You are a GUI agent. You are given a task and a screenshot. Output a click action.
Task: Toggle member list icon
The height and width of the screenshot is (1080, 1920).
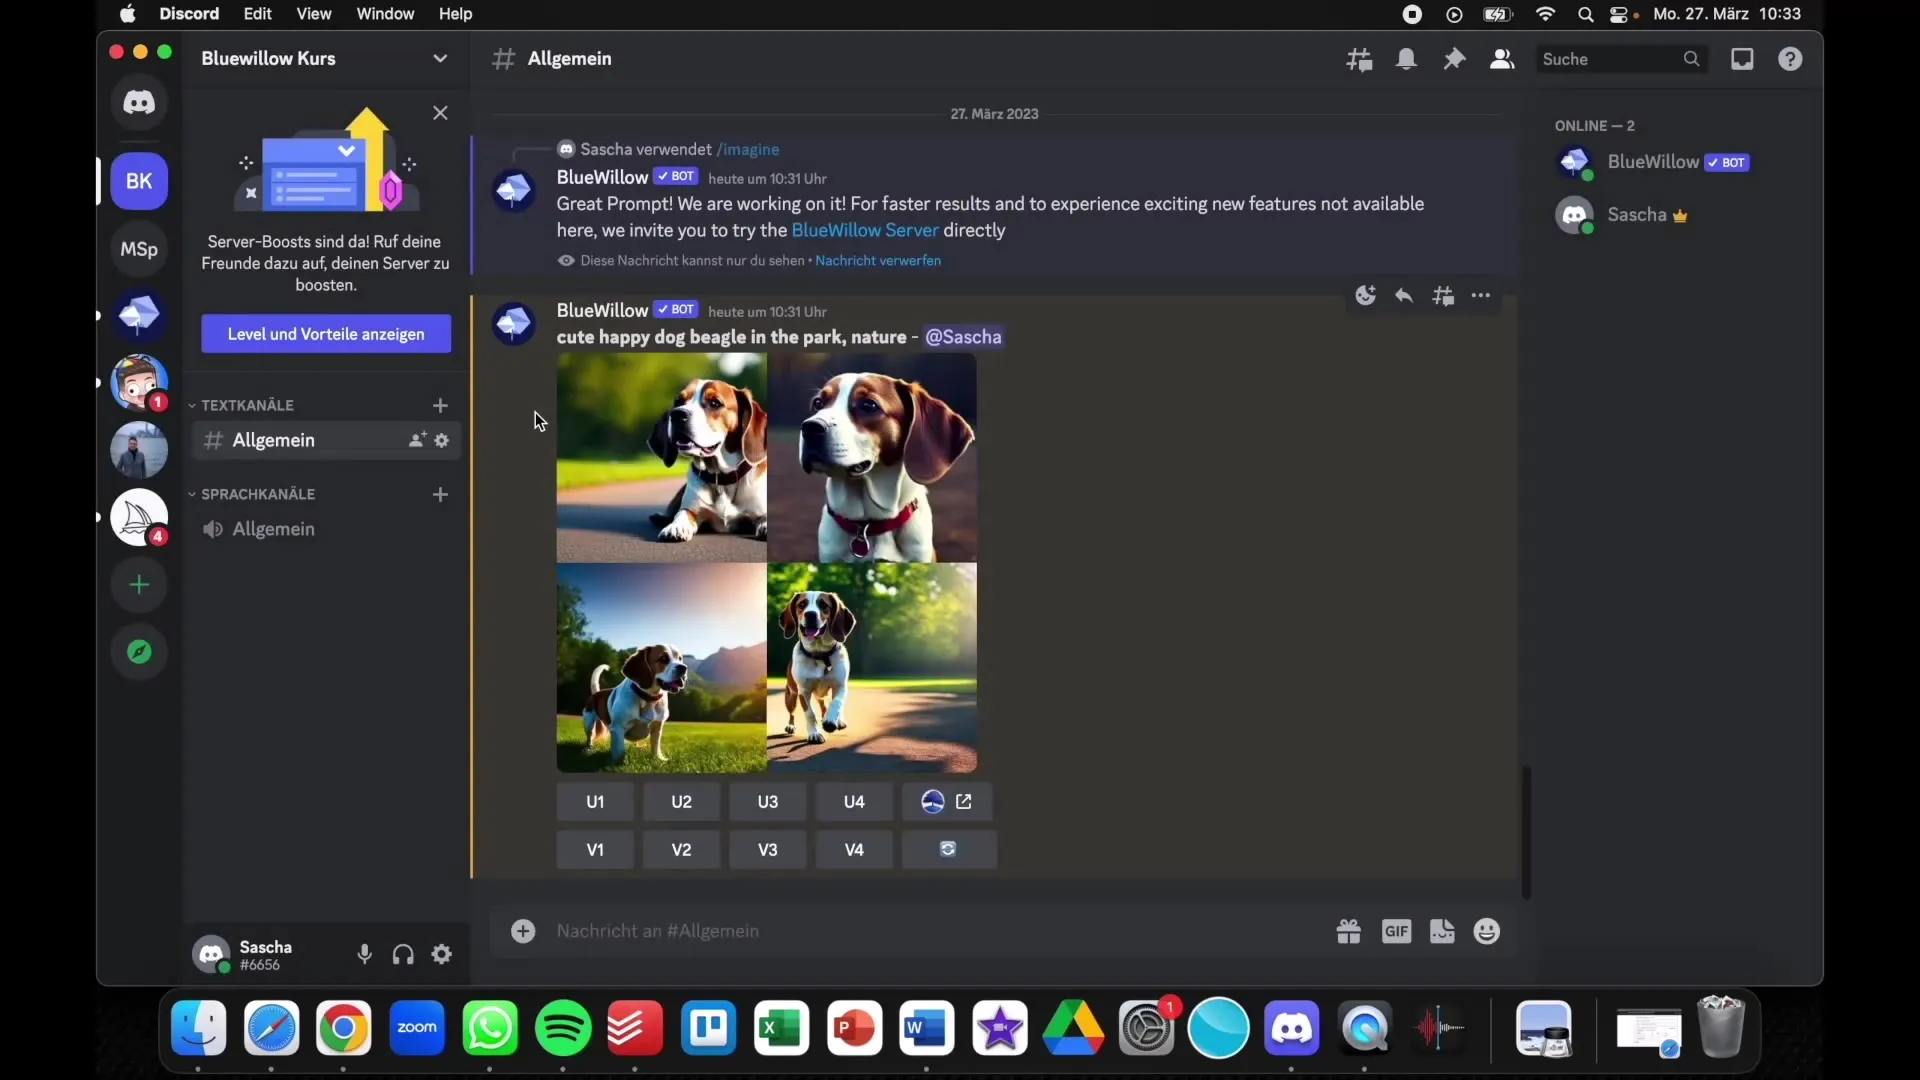tap(1502, 59)
